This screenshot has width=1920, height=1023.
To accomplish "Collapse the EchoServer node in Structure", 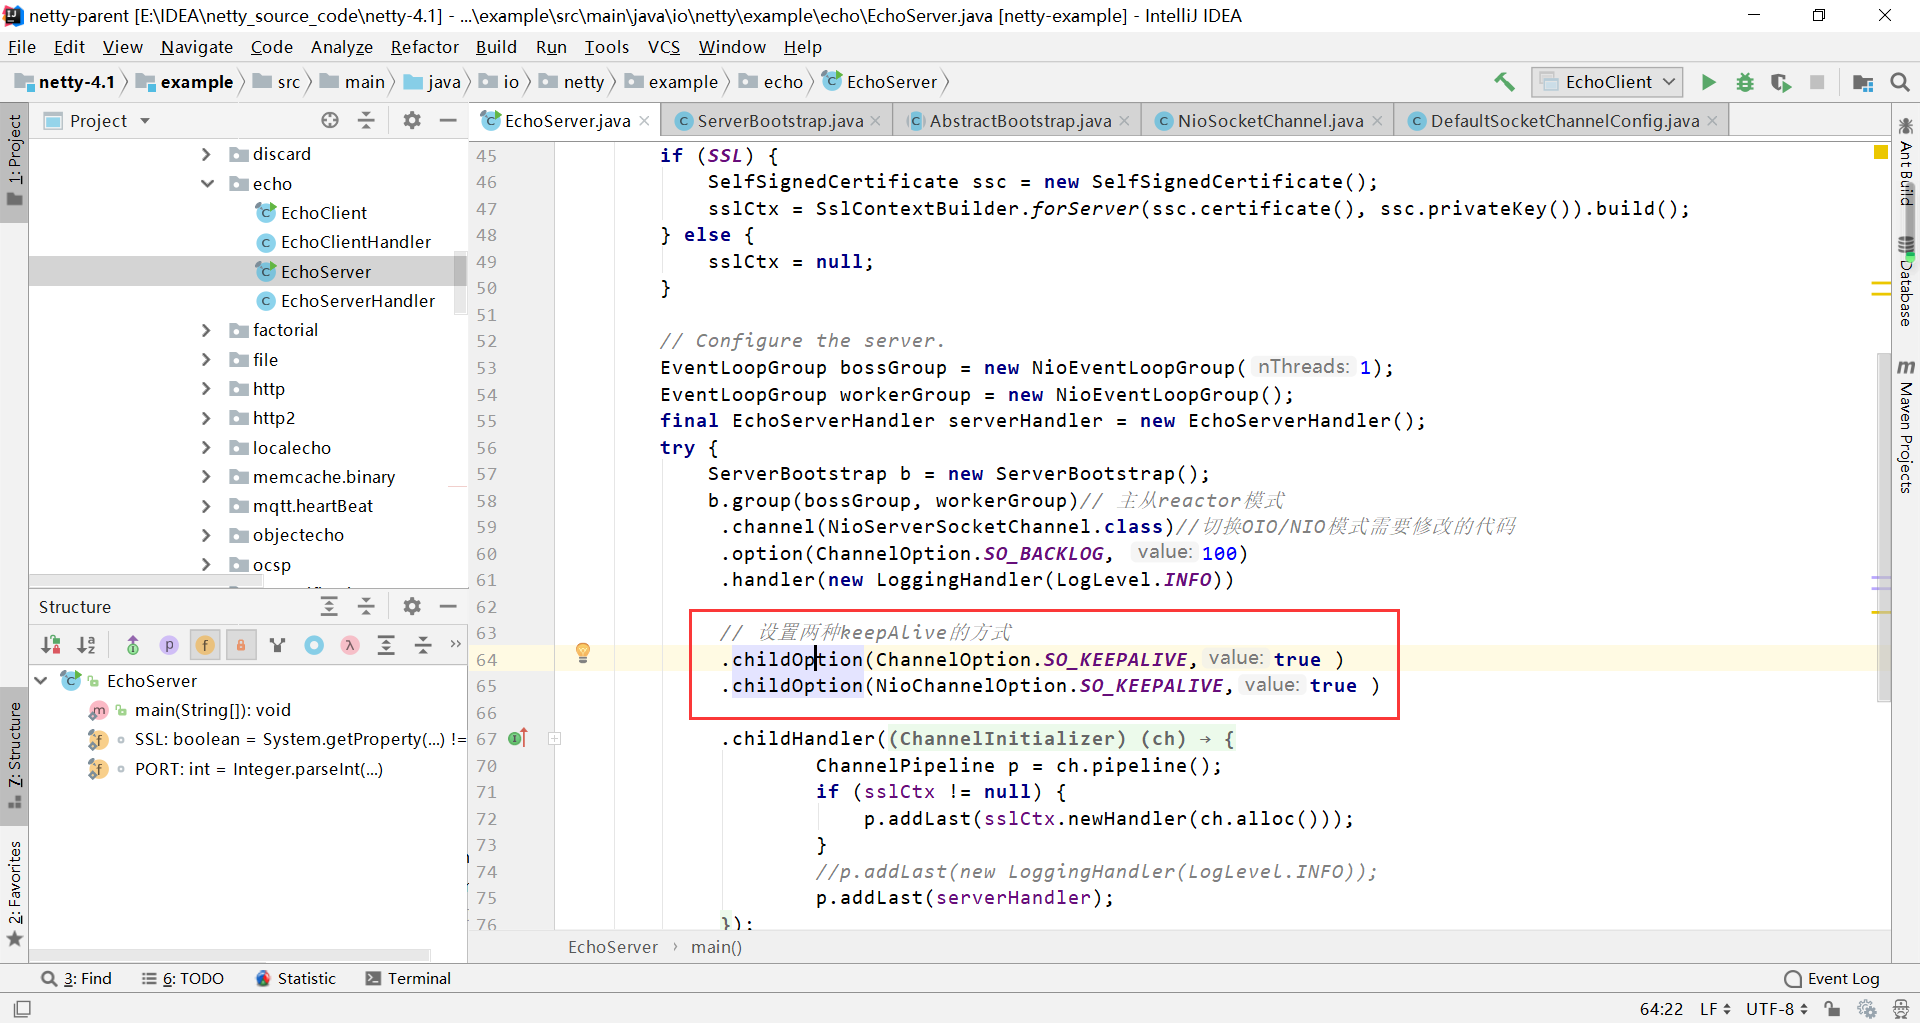I will [x=42, y=680].
